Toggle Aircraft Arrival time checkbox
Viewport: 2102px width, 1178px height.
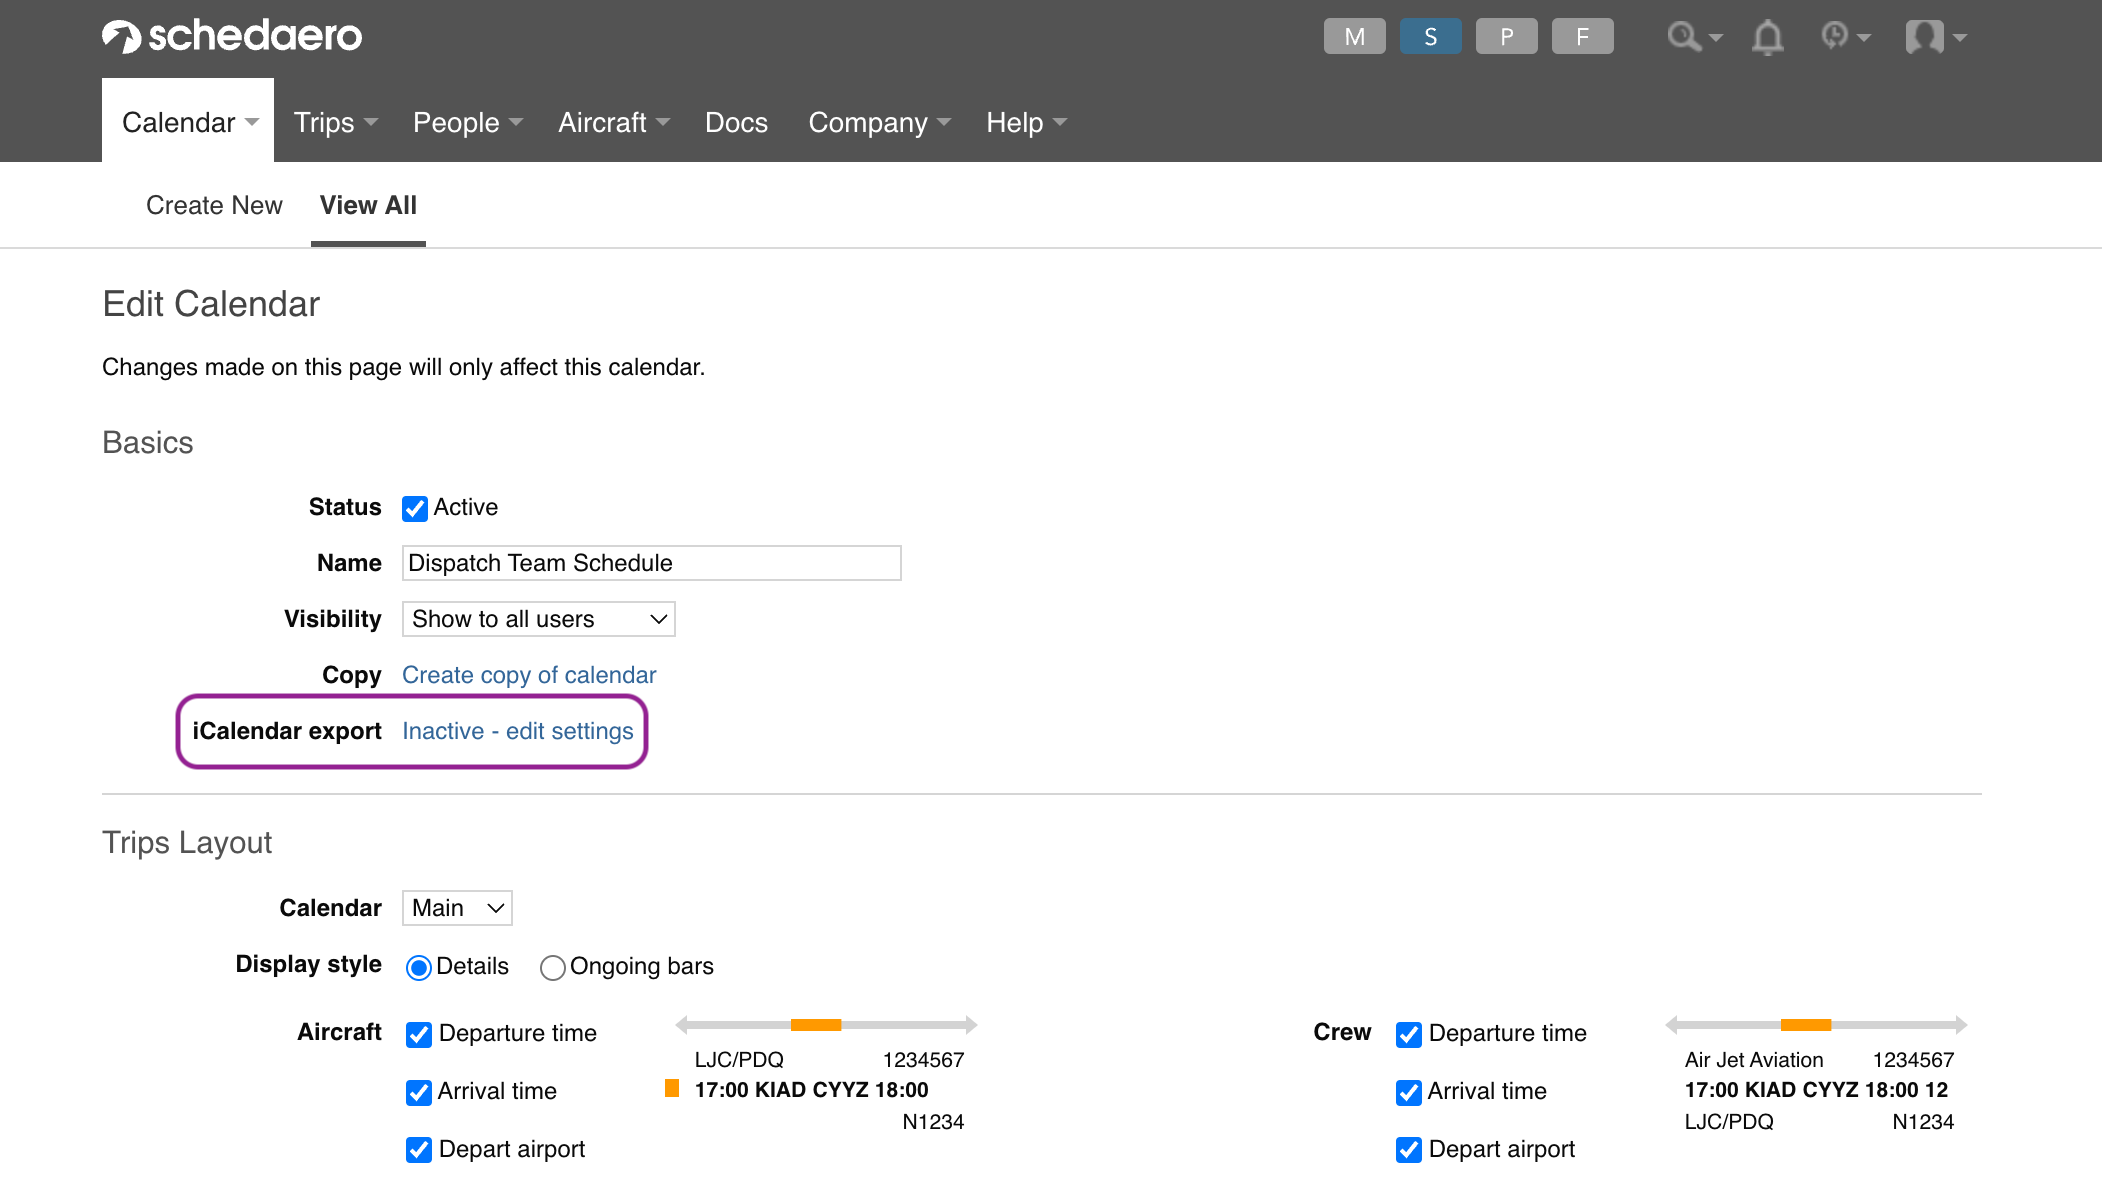click(419, 1093)
